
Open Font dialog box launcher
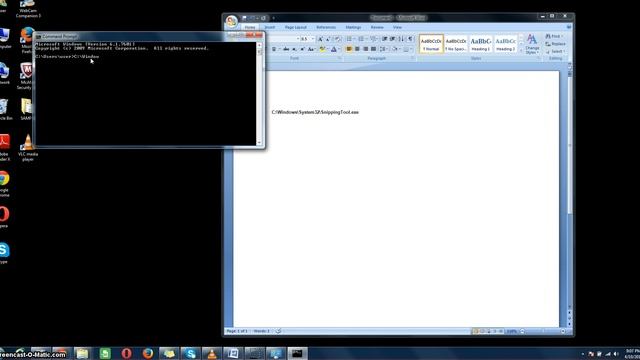[339, 58]
